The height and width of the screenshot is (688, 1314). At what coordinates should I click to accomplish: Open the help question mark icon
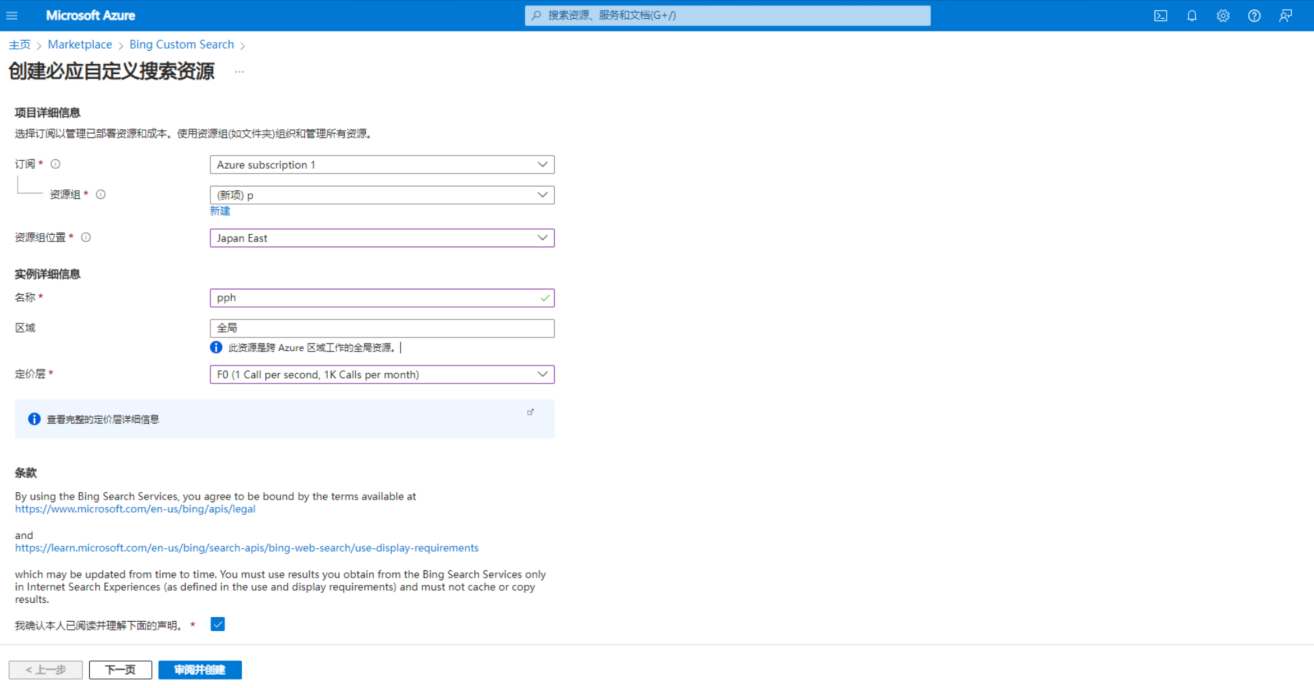point(1254,15)
